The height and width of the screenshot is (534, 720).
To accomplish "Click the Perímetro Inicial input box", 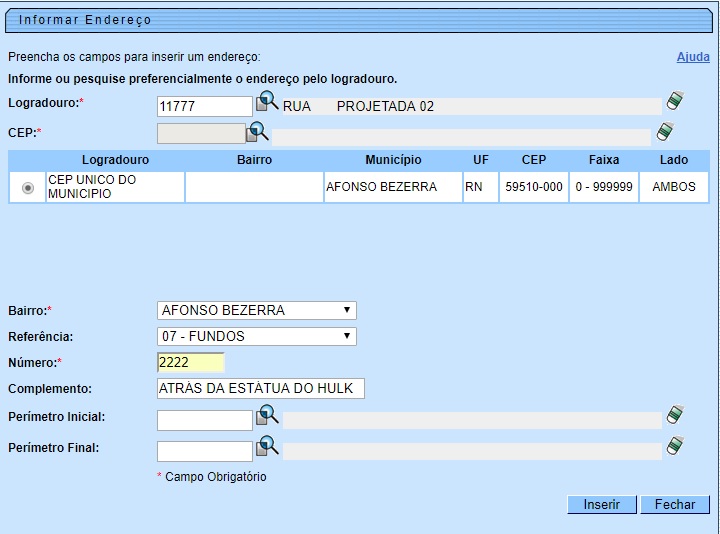I will pyautogui.click(x=205, y=421).
